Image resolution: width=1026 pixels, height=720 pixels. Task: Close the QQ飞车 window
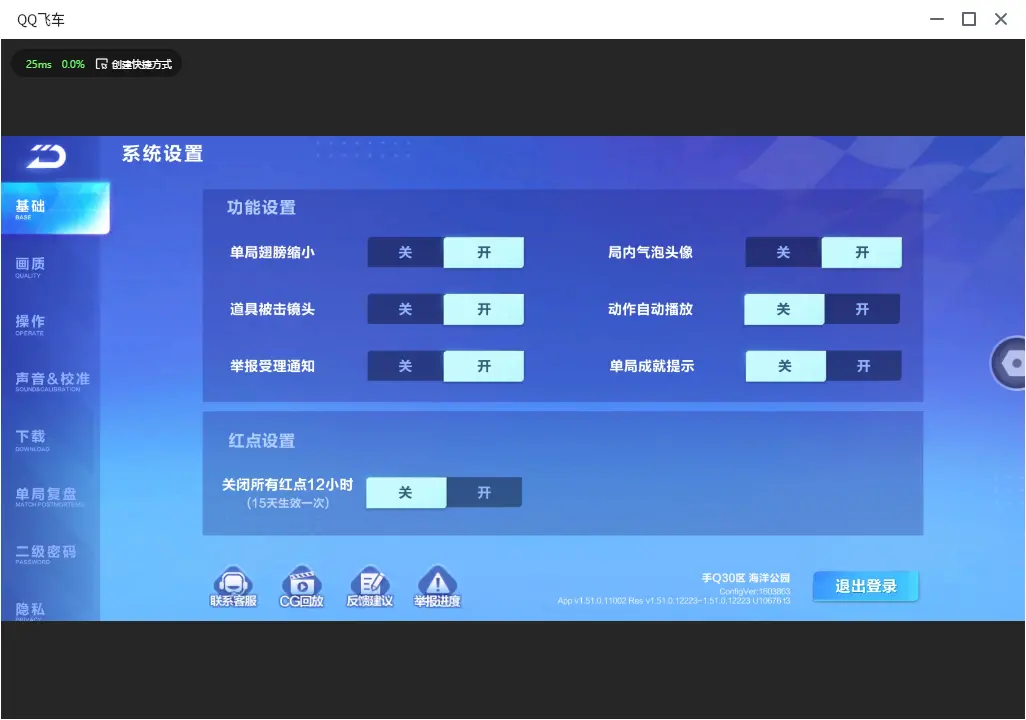[x=1001, y=19]
